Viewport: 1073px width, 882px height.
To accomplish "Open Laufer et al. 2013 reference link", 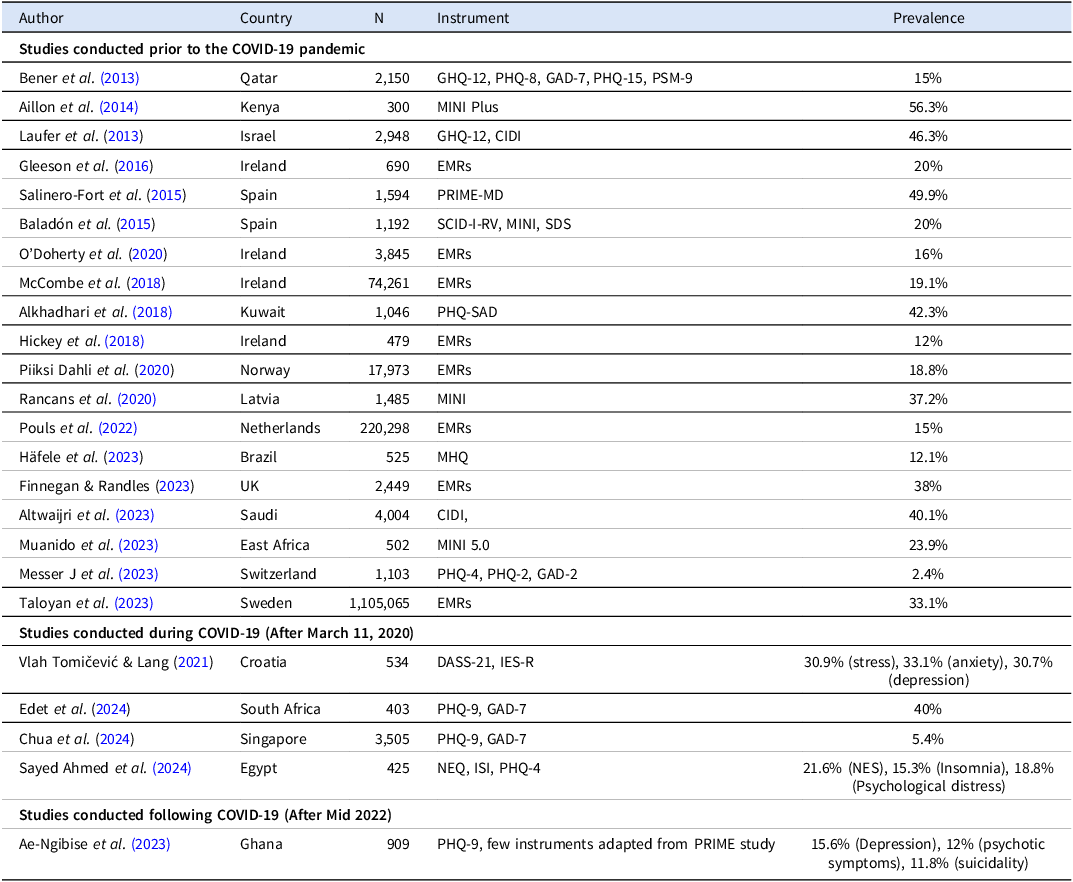I will coord(116,136).
